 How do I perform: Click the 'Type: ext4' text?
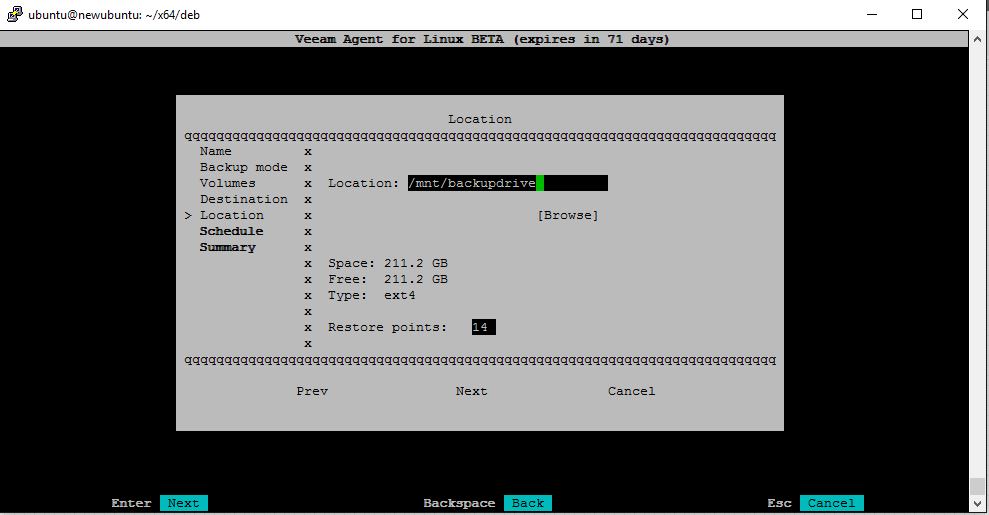372,296
